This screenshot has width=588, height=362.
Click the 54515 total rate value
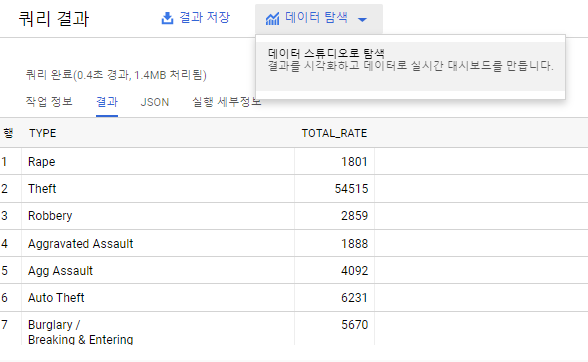click(351, 189)
